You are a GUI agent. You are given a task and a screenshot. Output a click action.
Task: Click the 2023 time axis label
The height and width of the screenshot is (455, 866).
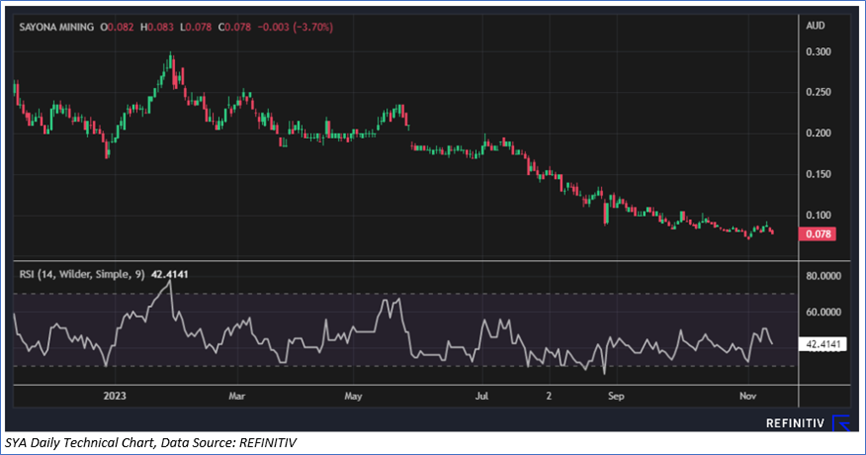tap(115, 396)
